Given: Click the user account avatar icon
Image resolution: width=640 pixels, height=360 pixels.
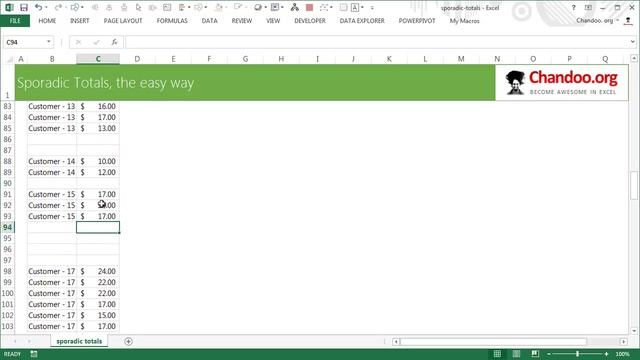Looking at the screenshot, I should click(628, 21).
